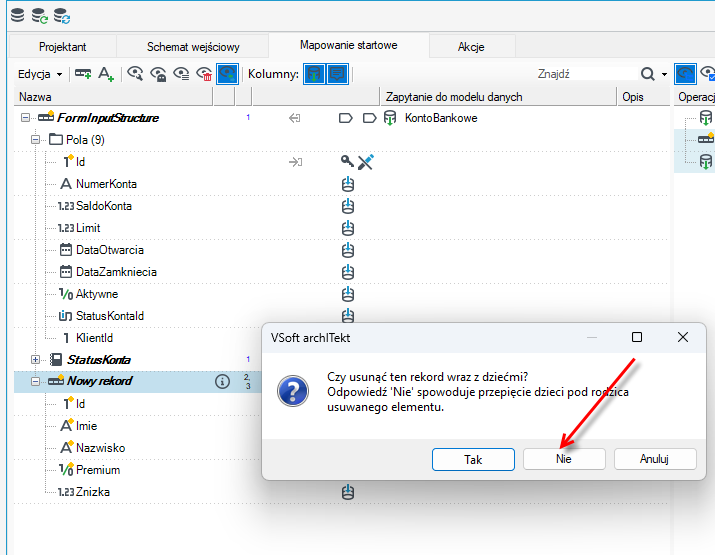
Task: Click the eye with wrench icon
Action: coord(135,73)
